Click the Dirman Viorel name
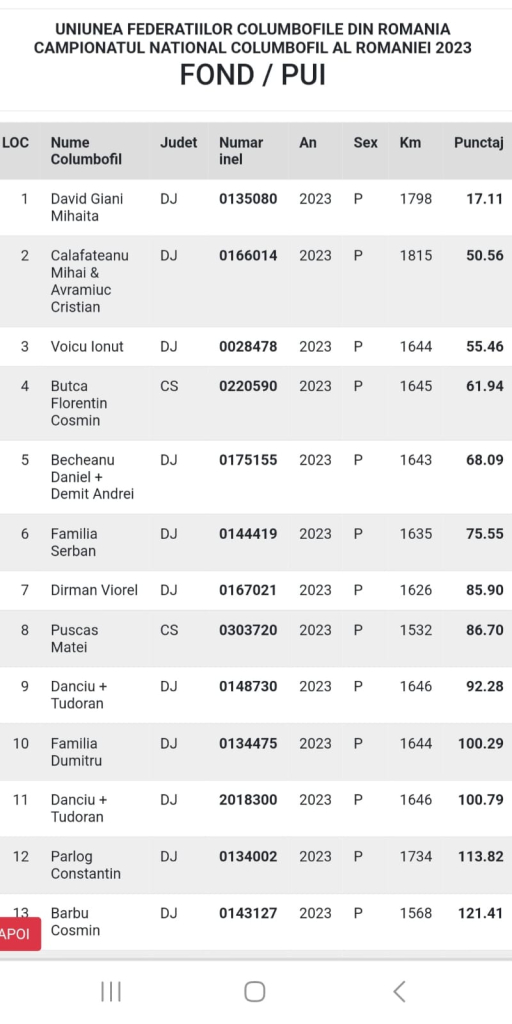 (94, 590)
